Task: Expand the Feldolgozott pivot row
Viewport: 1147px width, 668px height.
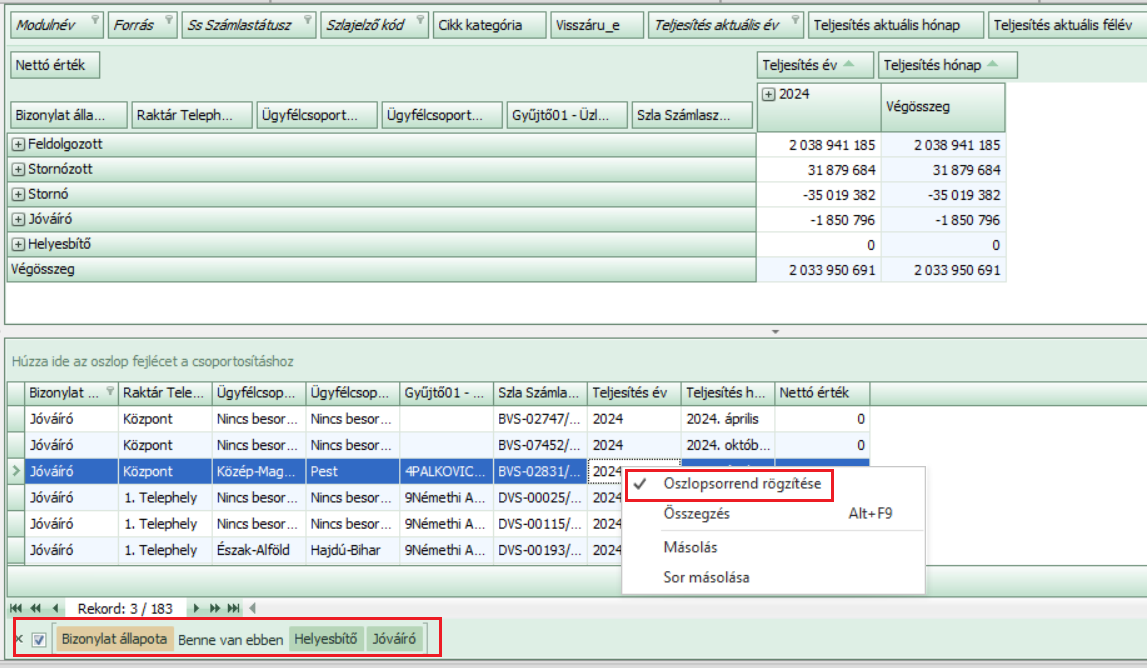Action: pyautogui.click(x=19, y=145)
